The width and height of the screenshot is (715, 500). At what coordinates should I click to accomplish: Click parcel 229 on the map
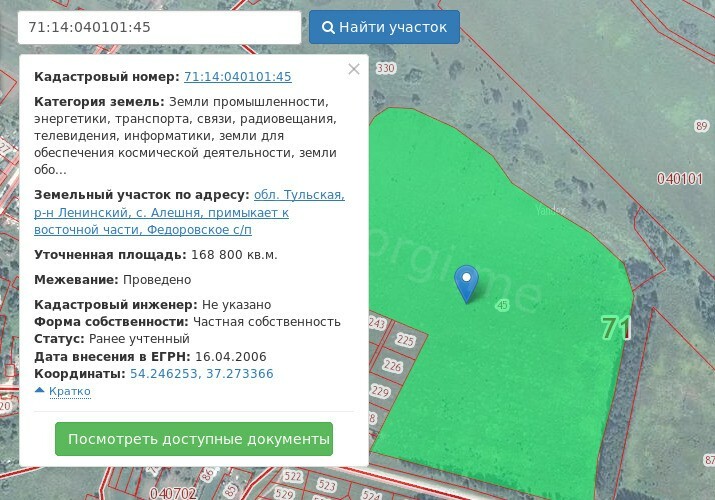click(380, 391)
